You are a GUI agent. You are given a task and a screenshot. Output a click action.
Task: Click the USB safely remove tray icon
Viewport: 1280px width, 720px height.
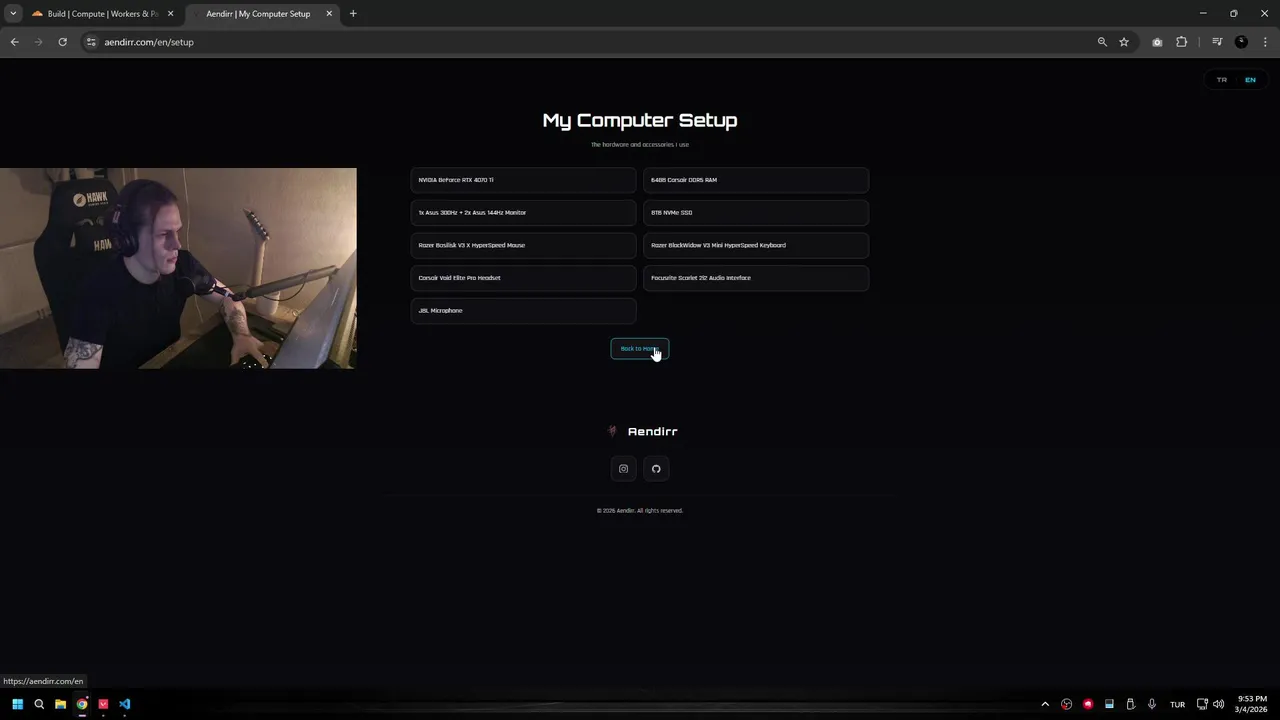tap(1130, 704)
